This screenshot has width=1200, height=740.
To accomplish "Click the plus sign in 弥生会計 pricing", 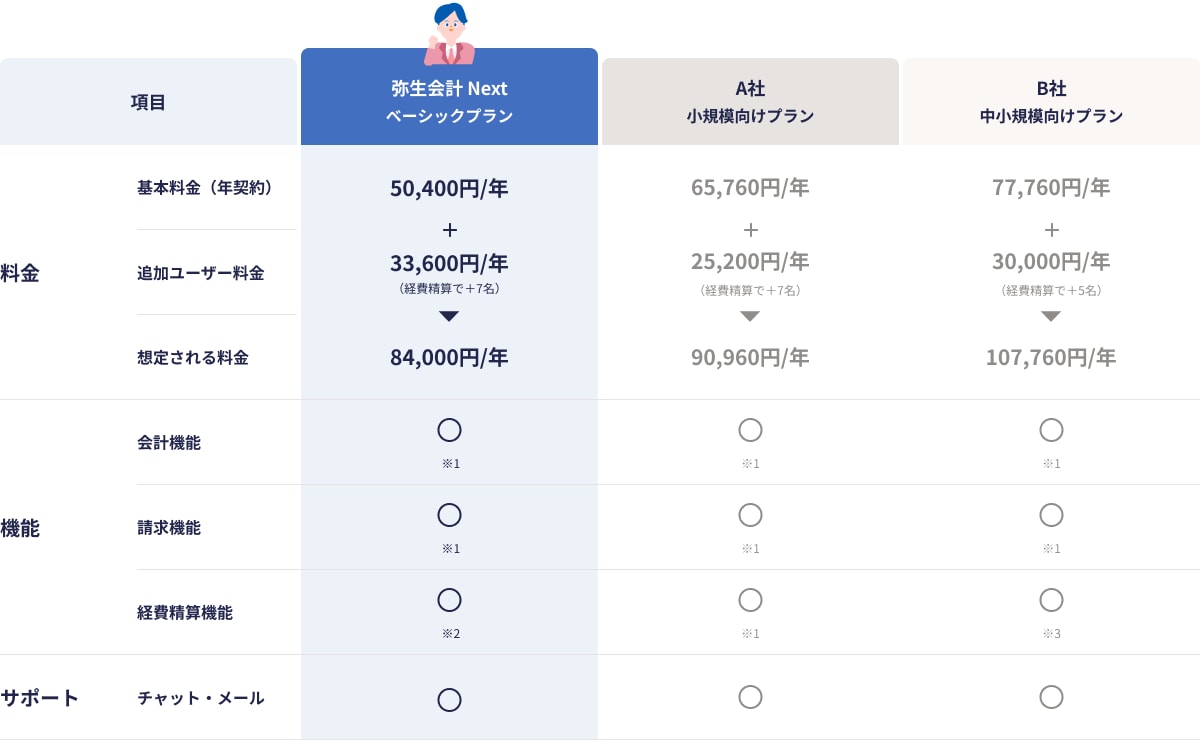I will pyautogui.click(x=449, y=230).
